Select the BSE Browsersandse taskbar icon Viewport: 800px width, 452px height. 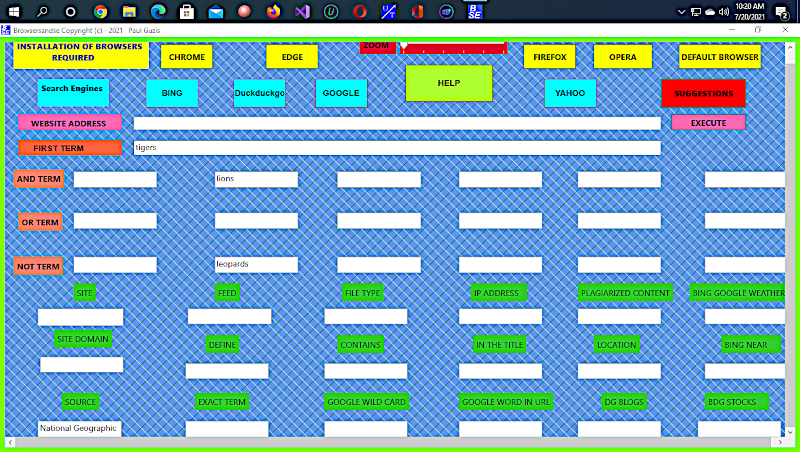[x=475, y=11]
